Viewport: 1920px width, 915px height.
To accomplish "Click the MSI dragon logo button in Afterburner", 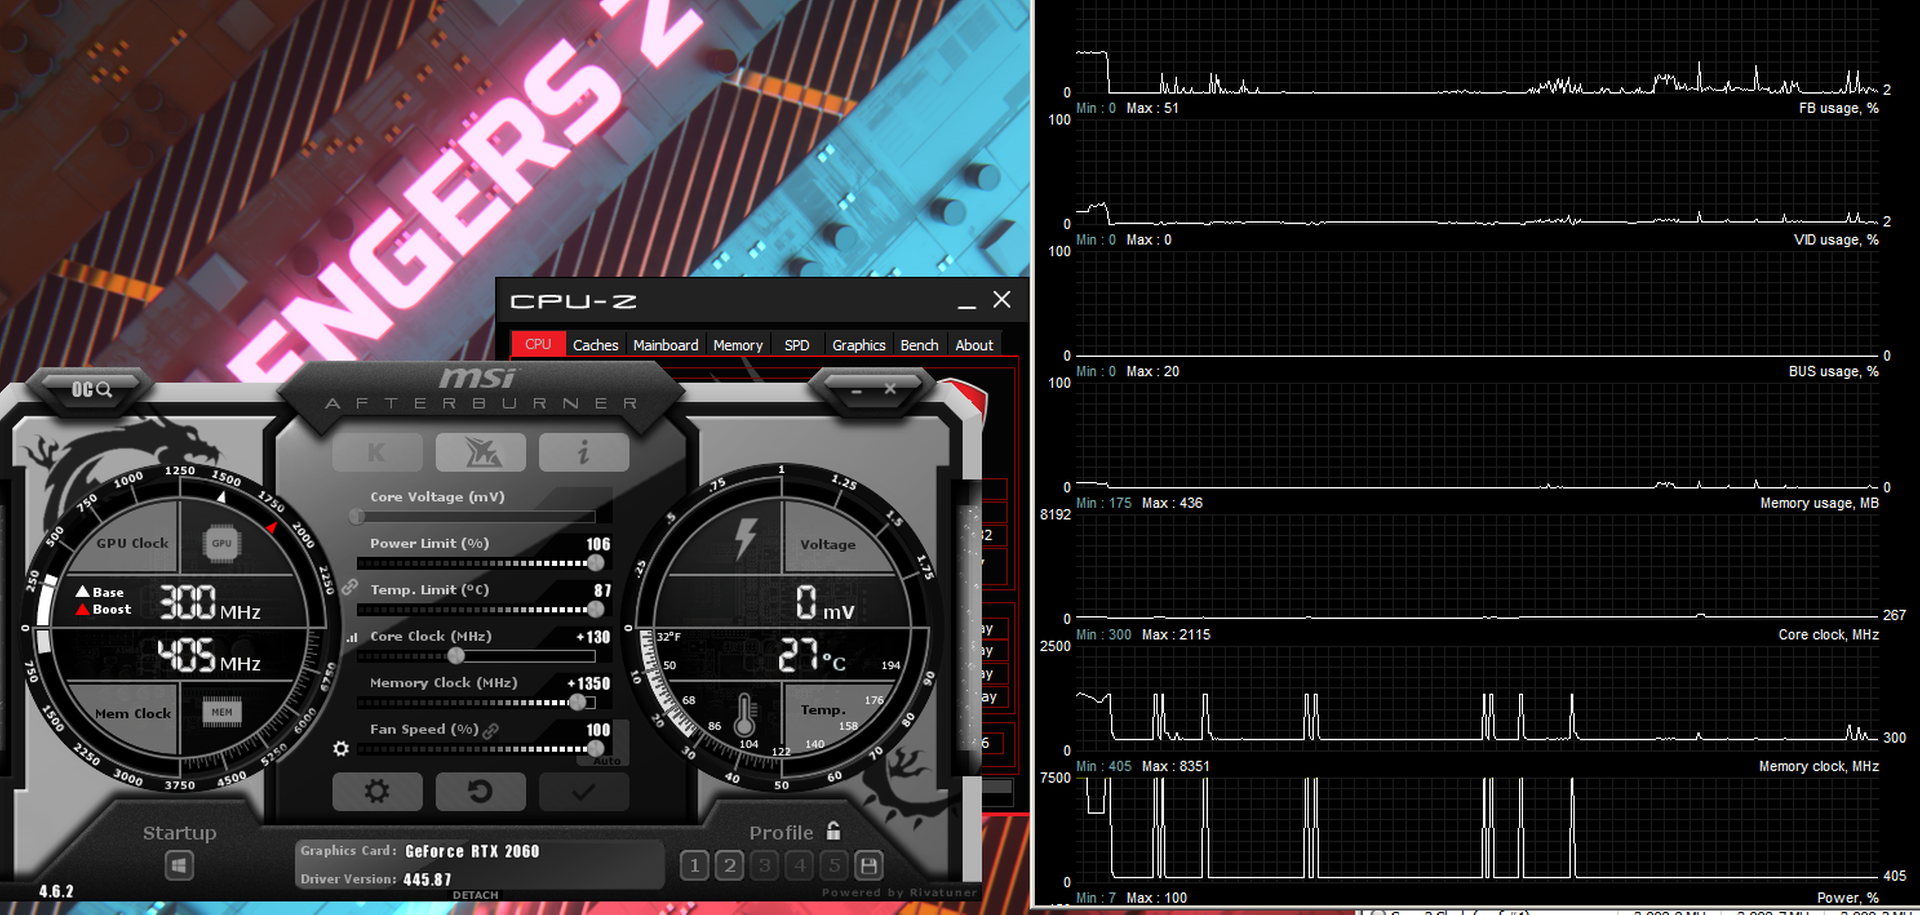I will [481, 453].
